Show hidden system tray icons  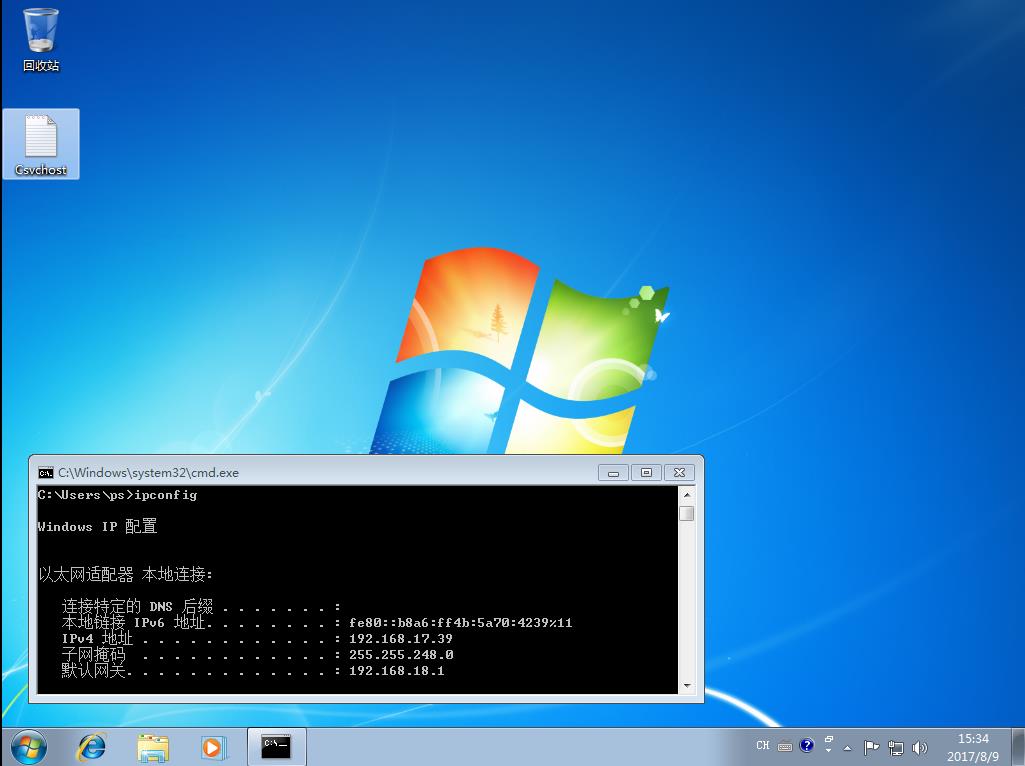[850, 747]
